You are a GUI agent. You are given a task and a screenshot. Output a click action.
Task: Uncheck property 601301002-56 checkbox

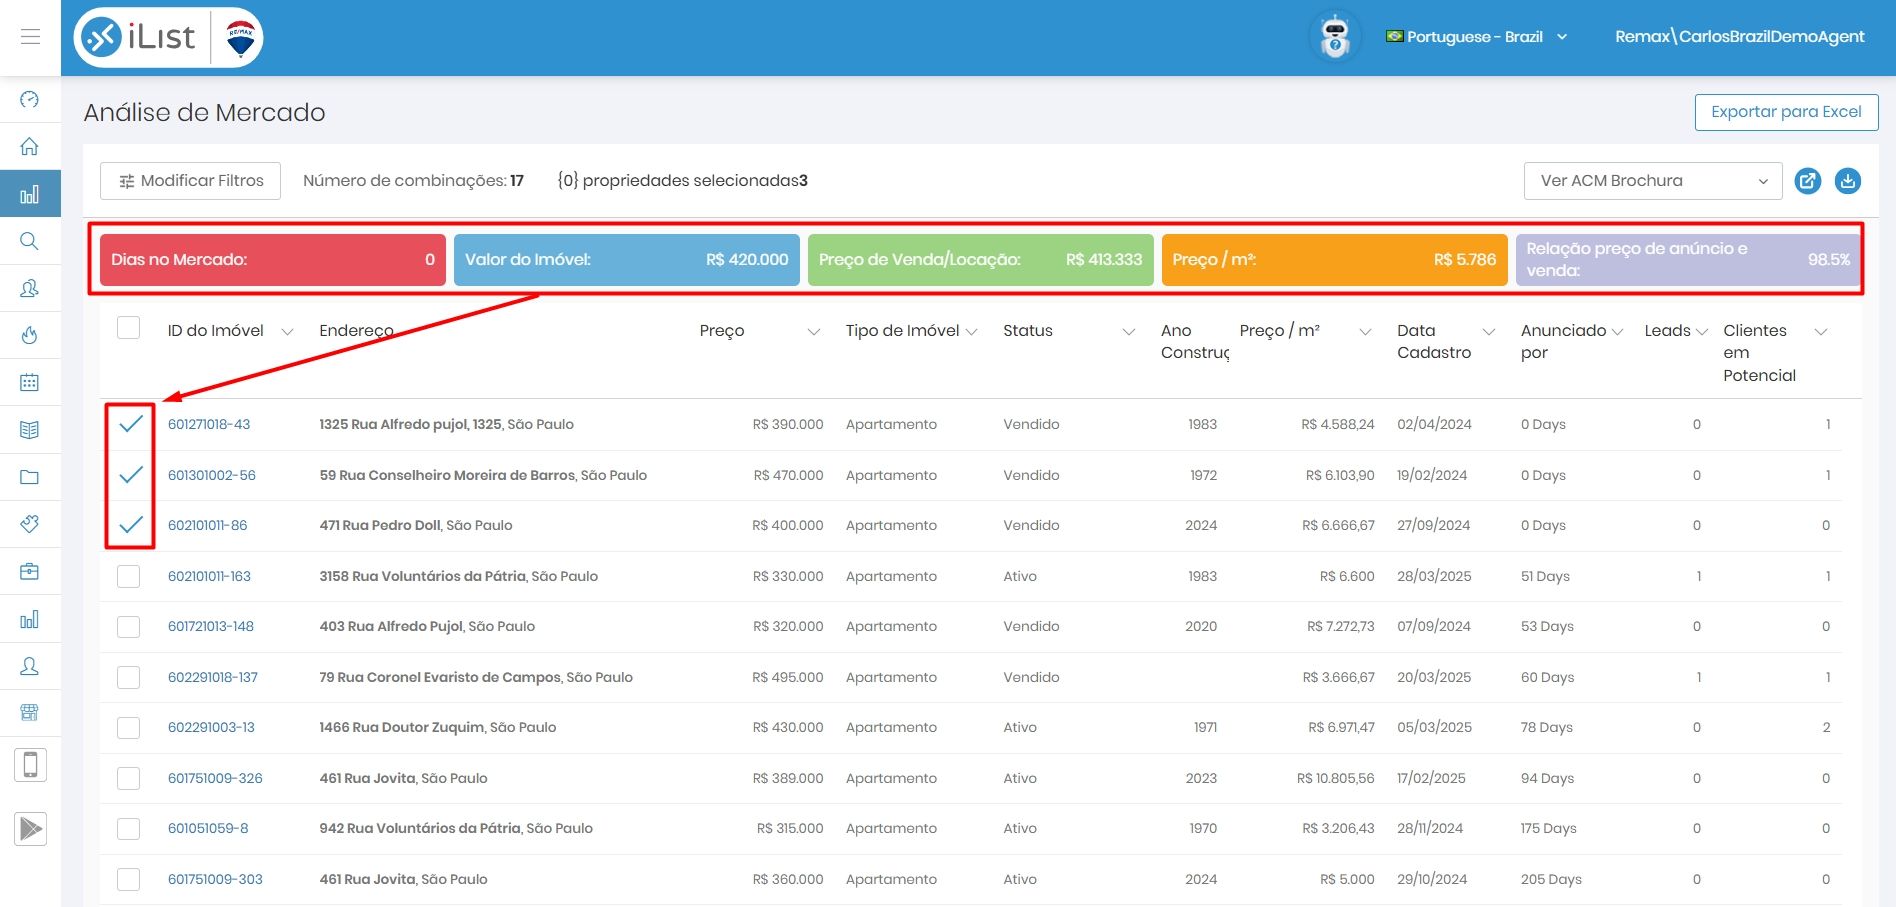[130, 475]
